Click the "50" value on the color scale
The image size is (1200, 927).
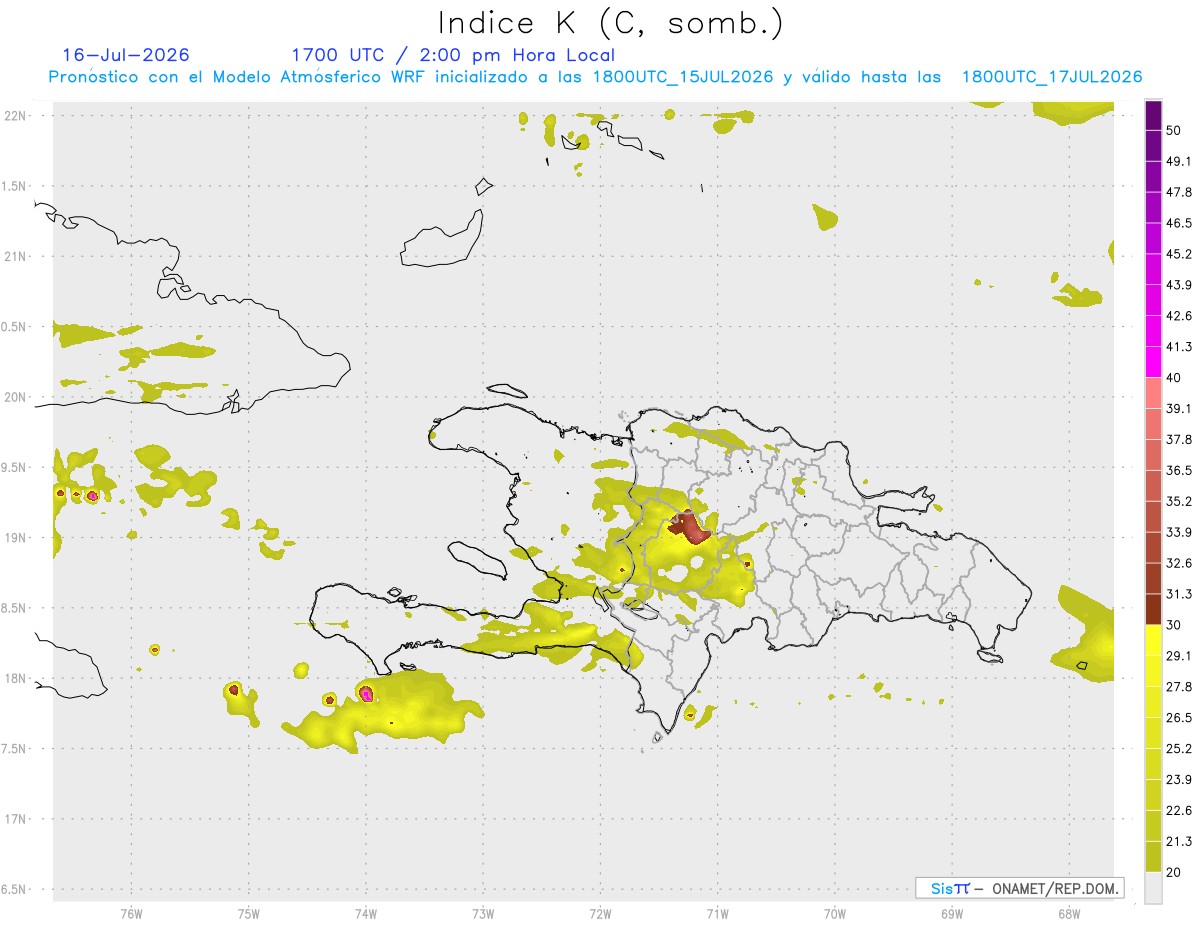1175,130
